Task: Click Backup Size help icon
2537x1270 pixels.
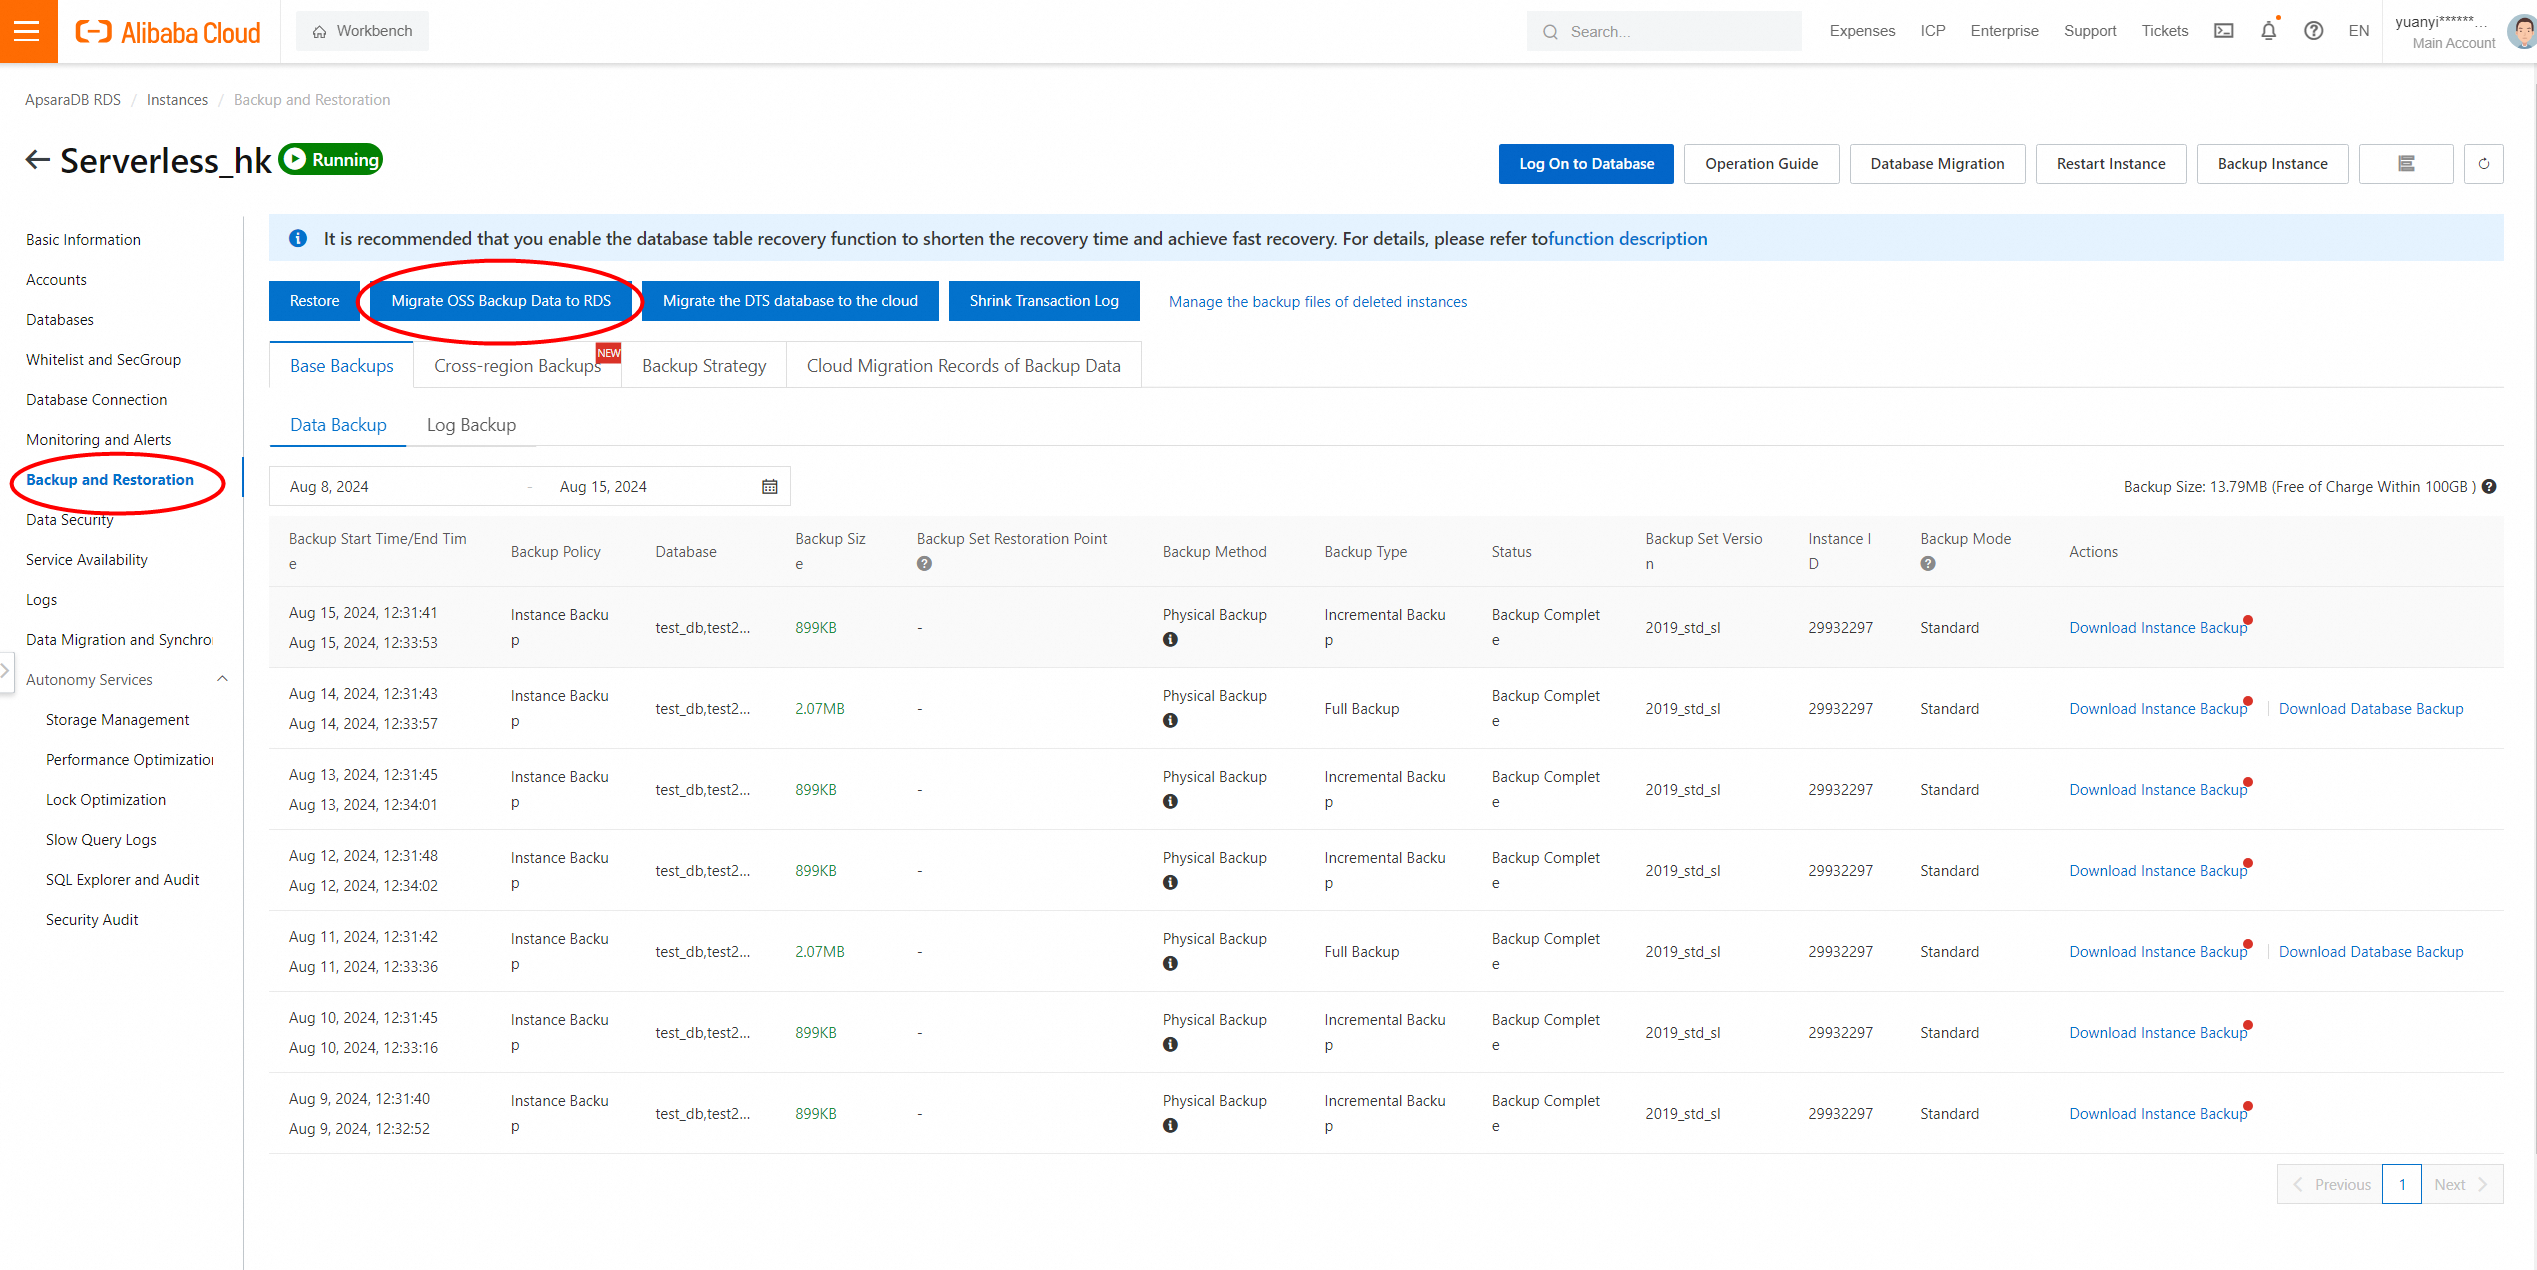Action: (x=2490, y=487)
